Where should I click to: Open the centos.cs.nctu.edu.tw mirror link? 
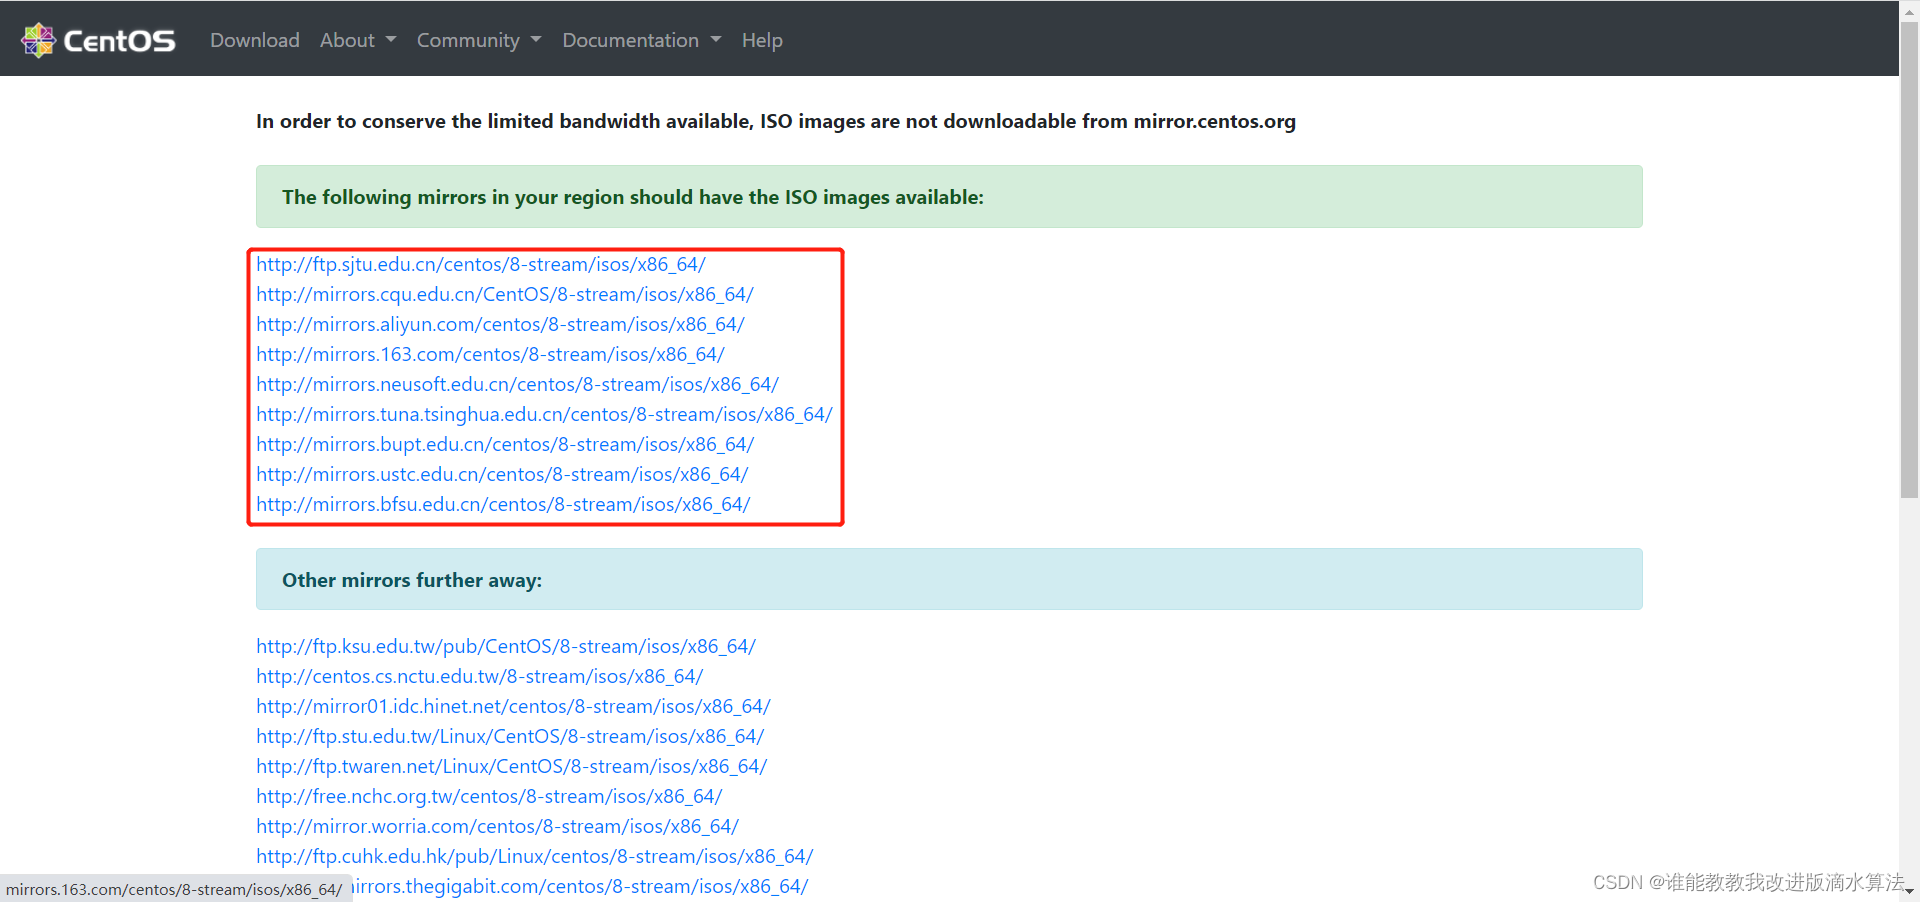[x=480, y=676]
